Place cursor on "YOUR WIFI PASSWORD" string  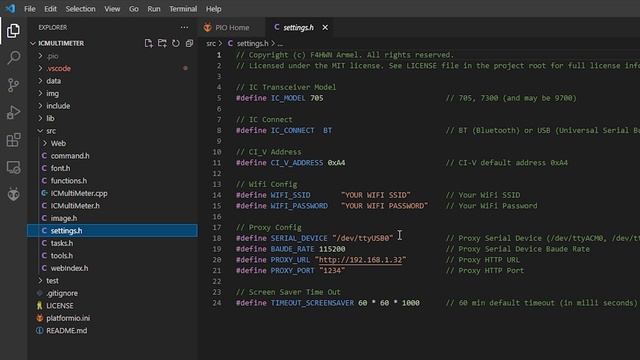384,206
